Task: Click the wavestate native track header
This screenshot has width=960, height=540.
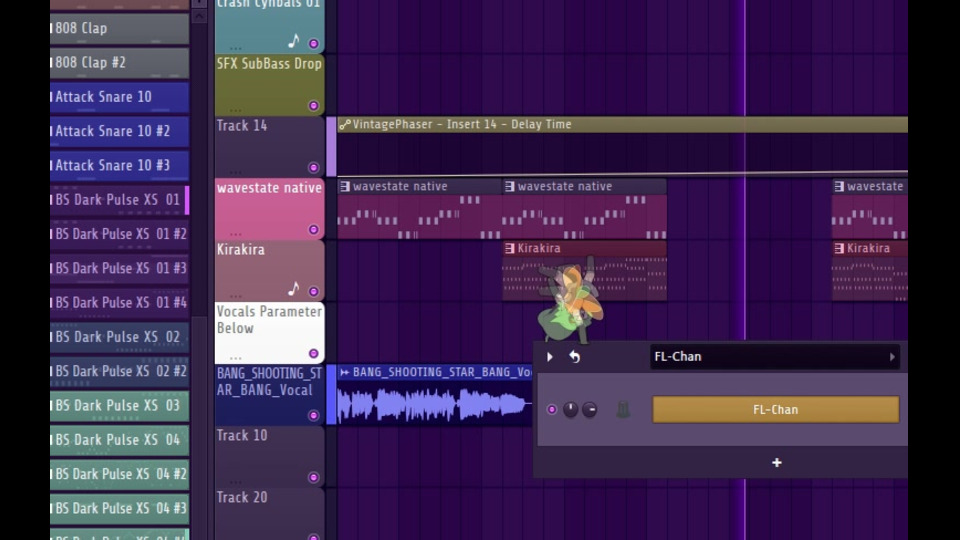Action: pos(269,209)
